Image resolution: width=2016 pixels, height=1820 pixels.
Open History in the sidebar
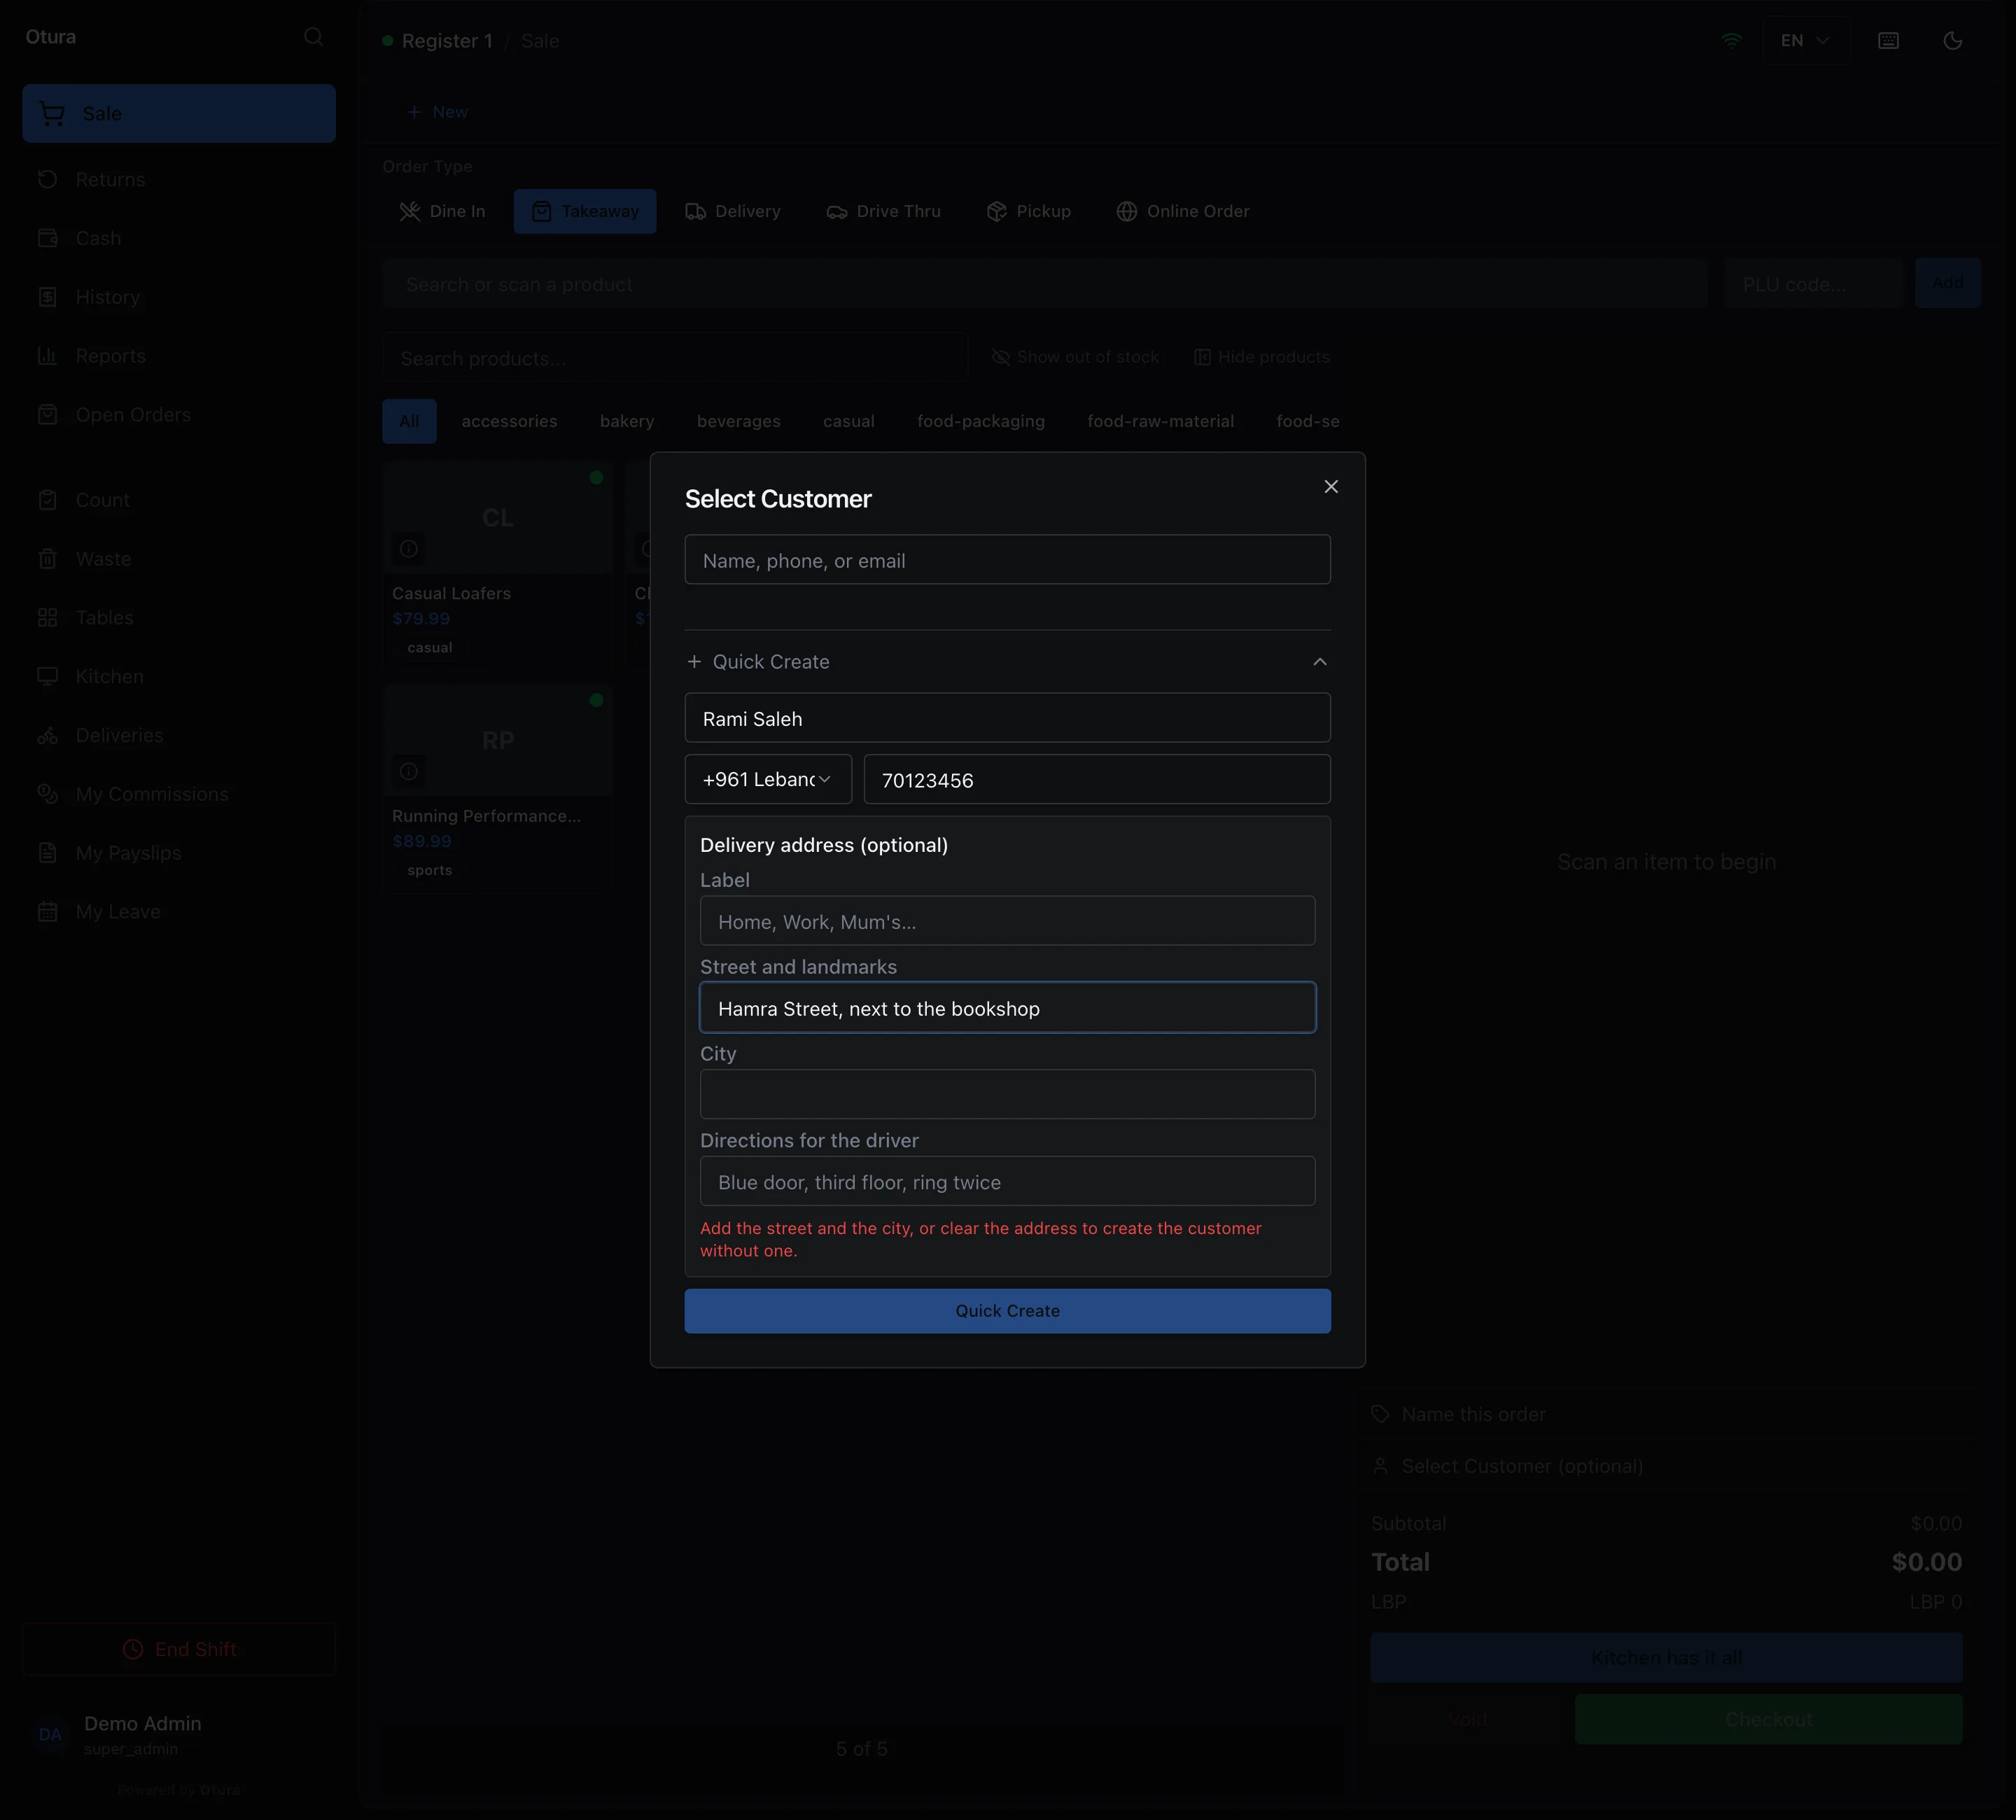click(179, 297)
